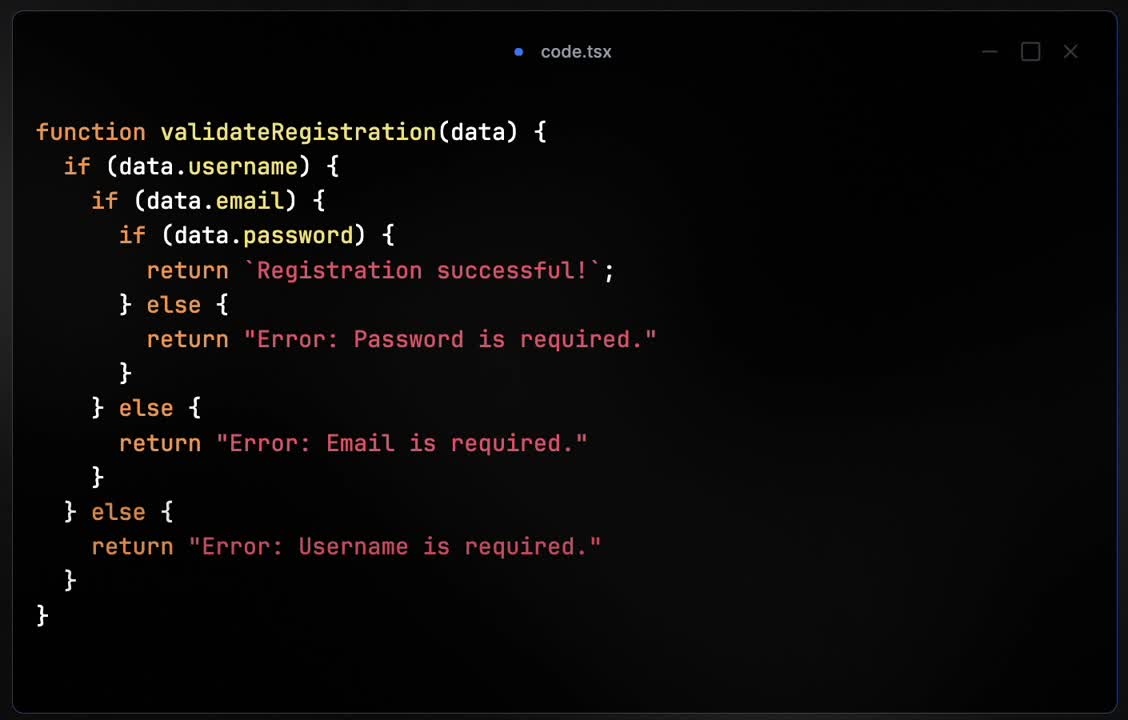The height and width of the screenshot is (720, 1128).
Task: Click the maximize window square icon
Action: point(1030,52)
